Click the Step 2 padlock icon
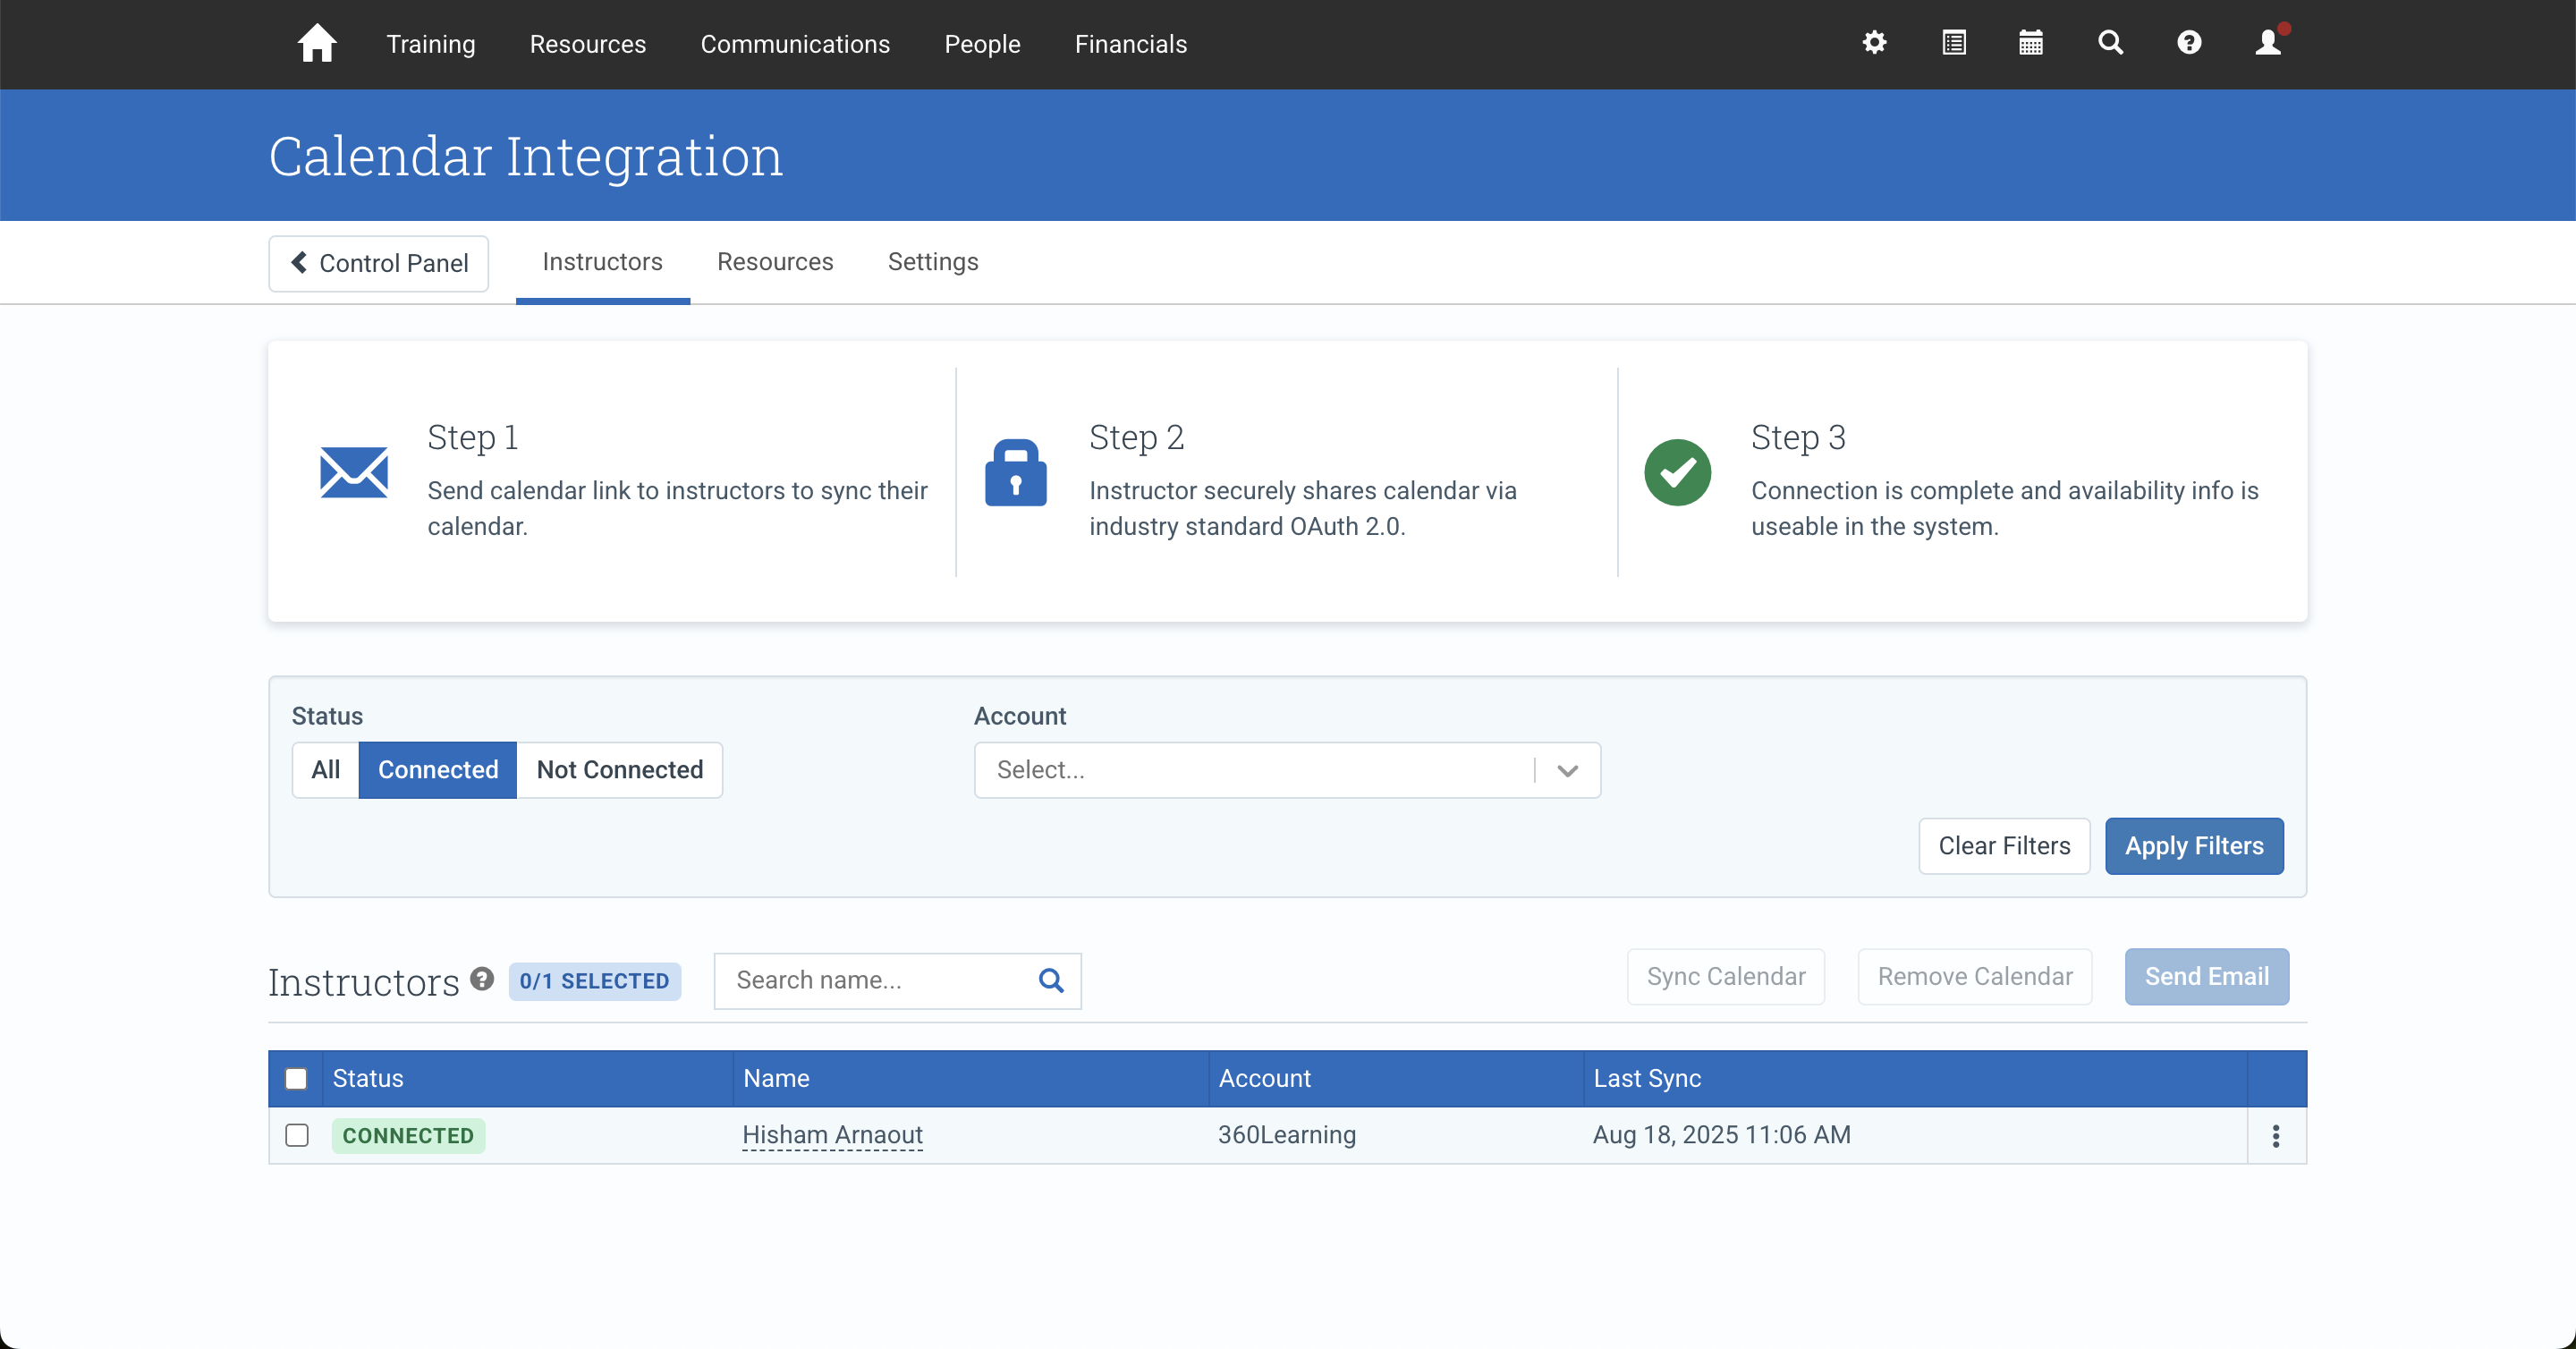This screenshot has height=1349, width=2576. click(1015, 472)
